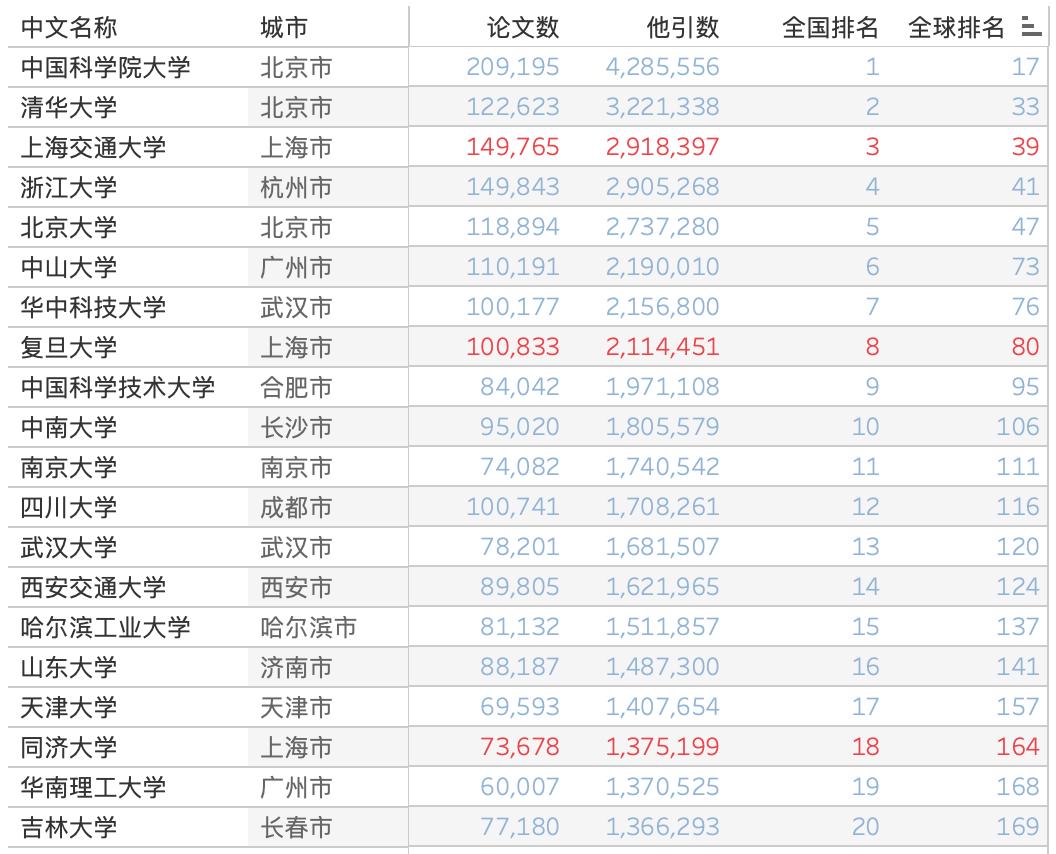This screenshot has width=1056, height=854.
Task: Click global rank value 95
Action: click(x=1025, y=387)
